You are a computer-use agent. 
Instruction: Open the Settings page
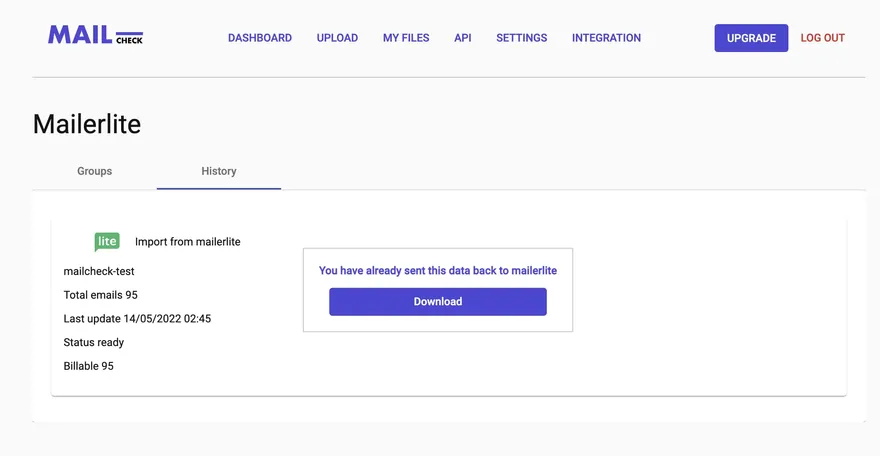(x=521, y=38)
